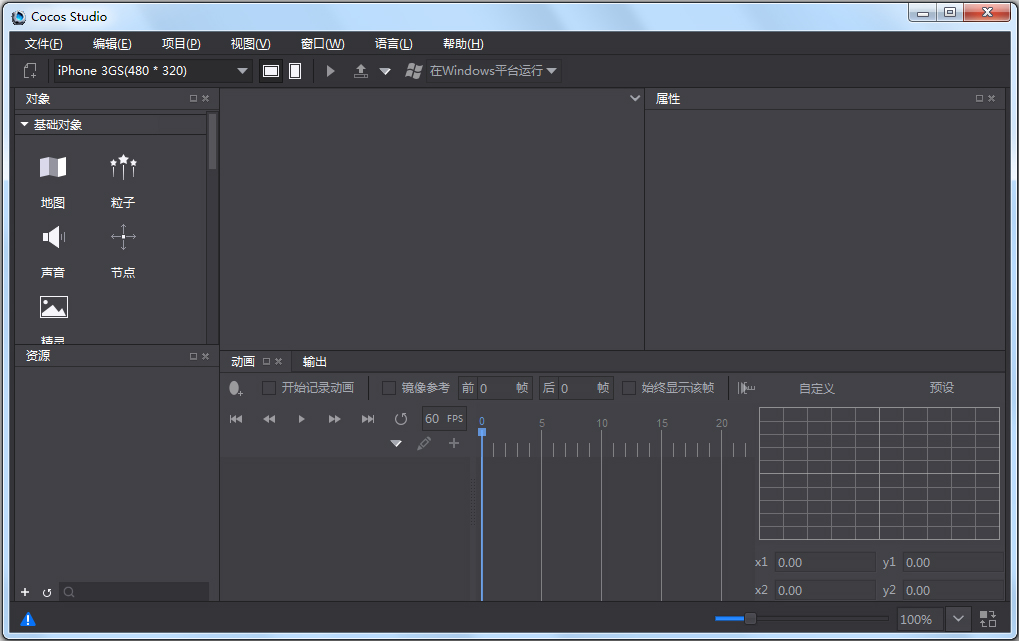Enable 始终显示该帧 checkbox
The height and width of the screenshot is (641, 1019).
click(x=629, y=388)
